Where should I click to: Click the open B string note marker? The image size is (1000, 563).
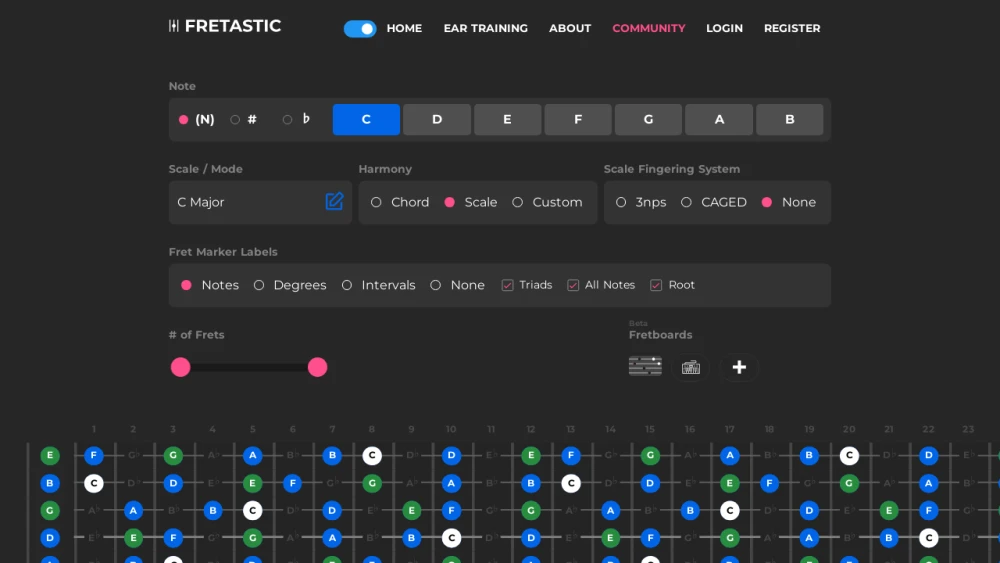tap(50, 483)
